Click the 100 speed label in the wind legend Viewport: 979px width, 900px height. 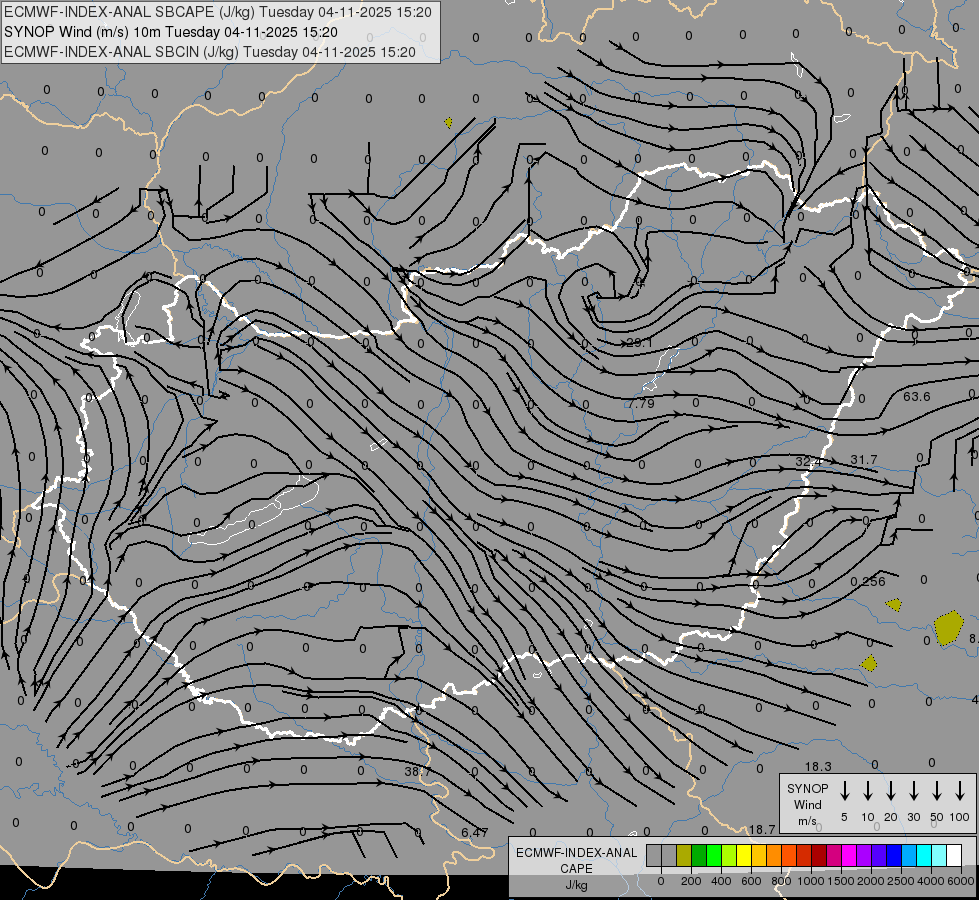pos(960,817)
